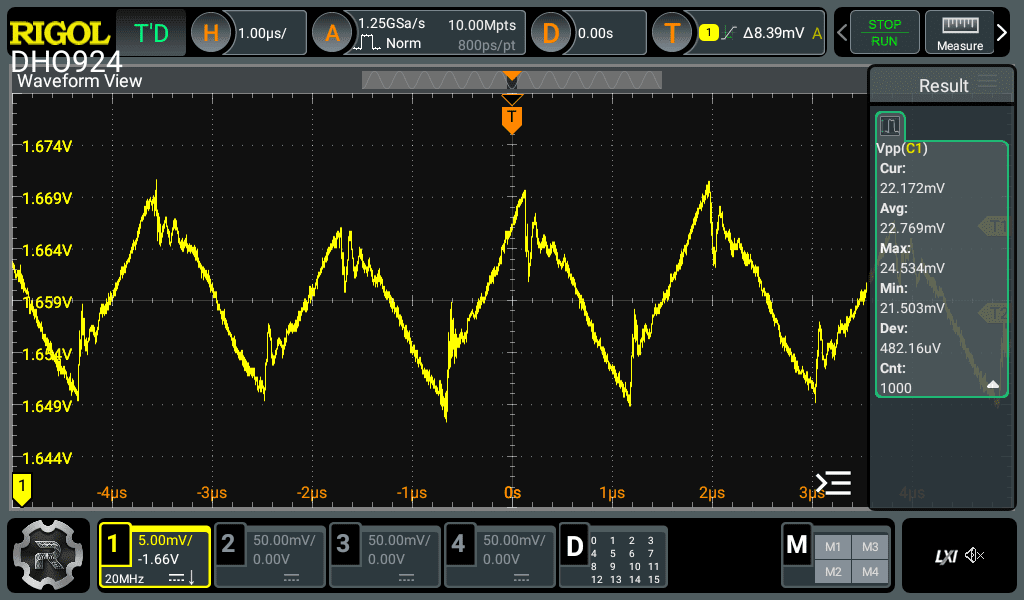This screenshot has height=600, width=1024.
Task: Click the rising edge trigger slope icon
Action: [729, 33]
